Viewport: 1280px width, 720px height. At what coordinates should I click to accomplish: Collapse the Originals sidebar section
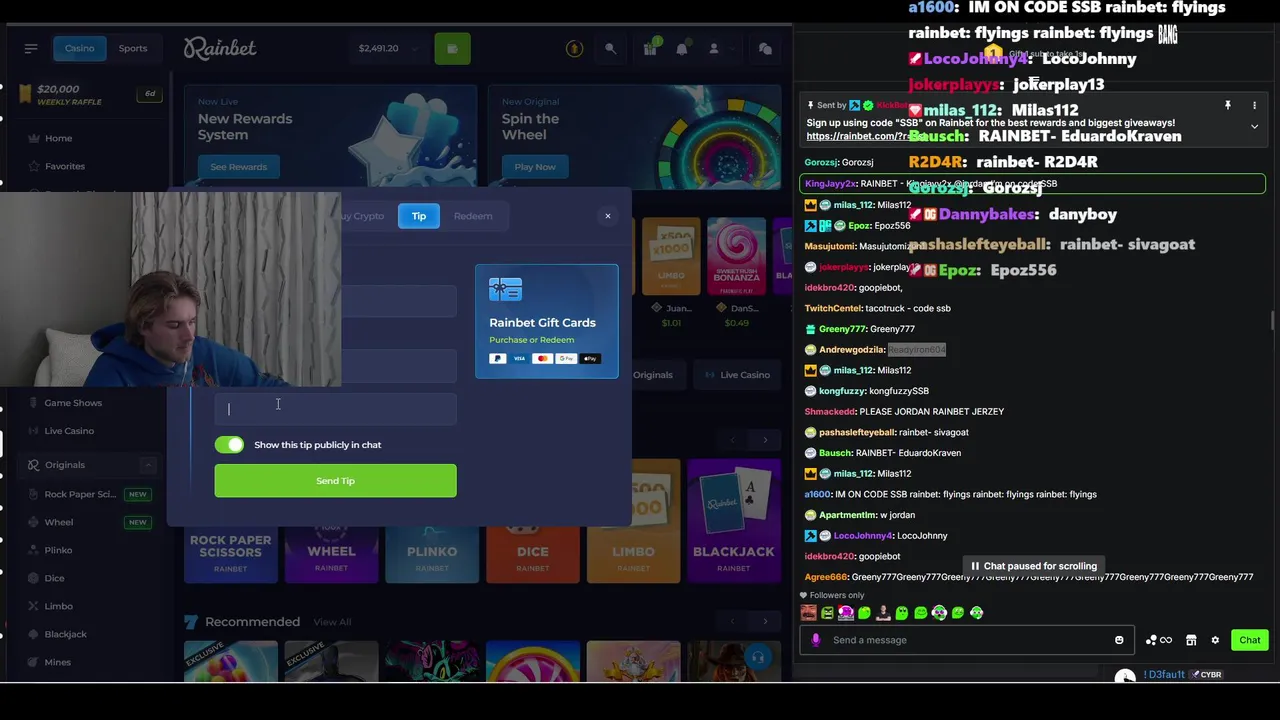[x=148, y=465]
